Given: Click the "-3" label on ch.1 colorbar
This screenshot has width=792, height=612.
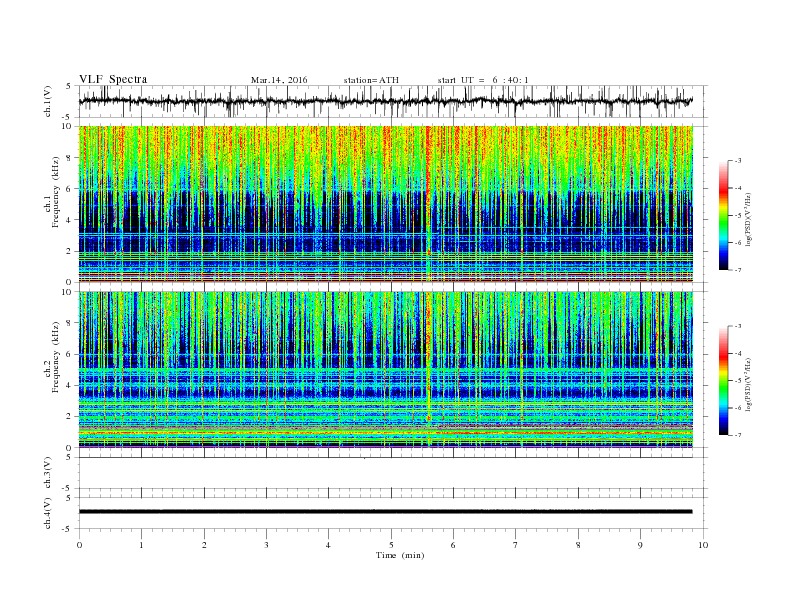Looking at the screenshot, I should click(738, 161).
